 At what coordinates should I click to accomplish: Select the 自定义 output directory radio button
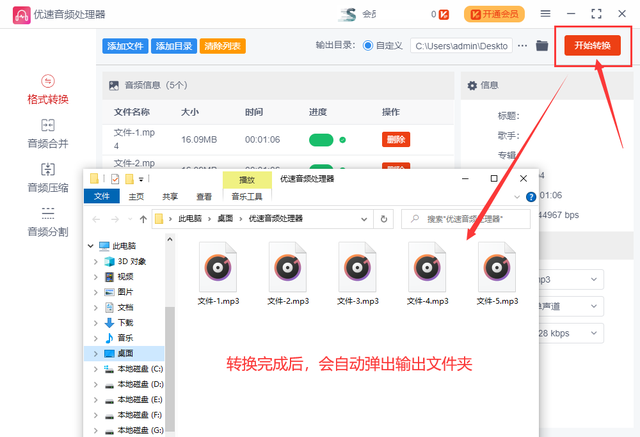point(368,46)
